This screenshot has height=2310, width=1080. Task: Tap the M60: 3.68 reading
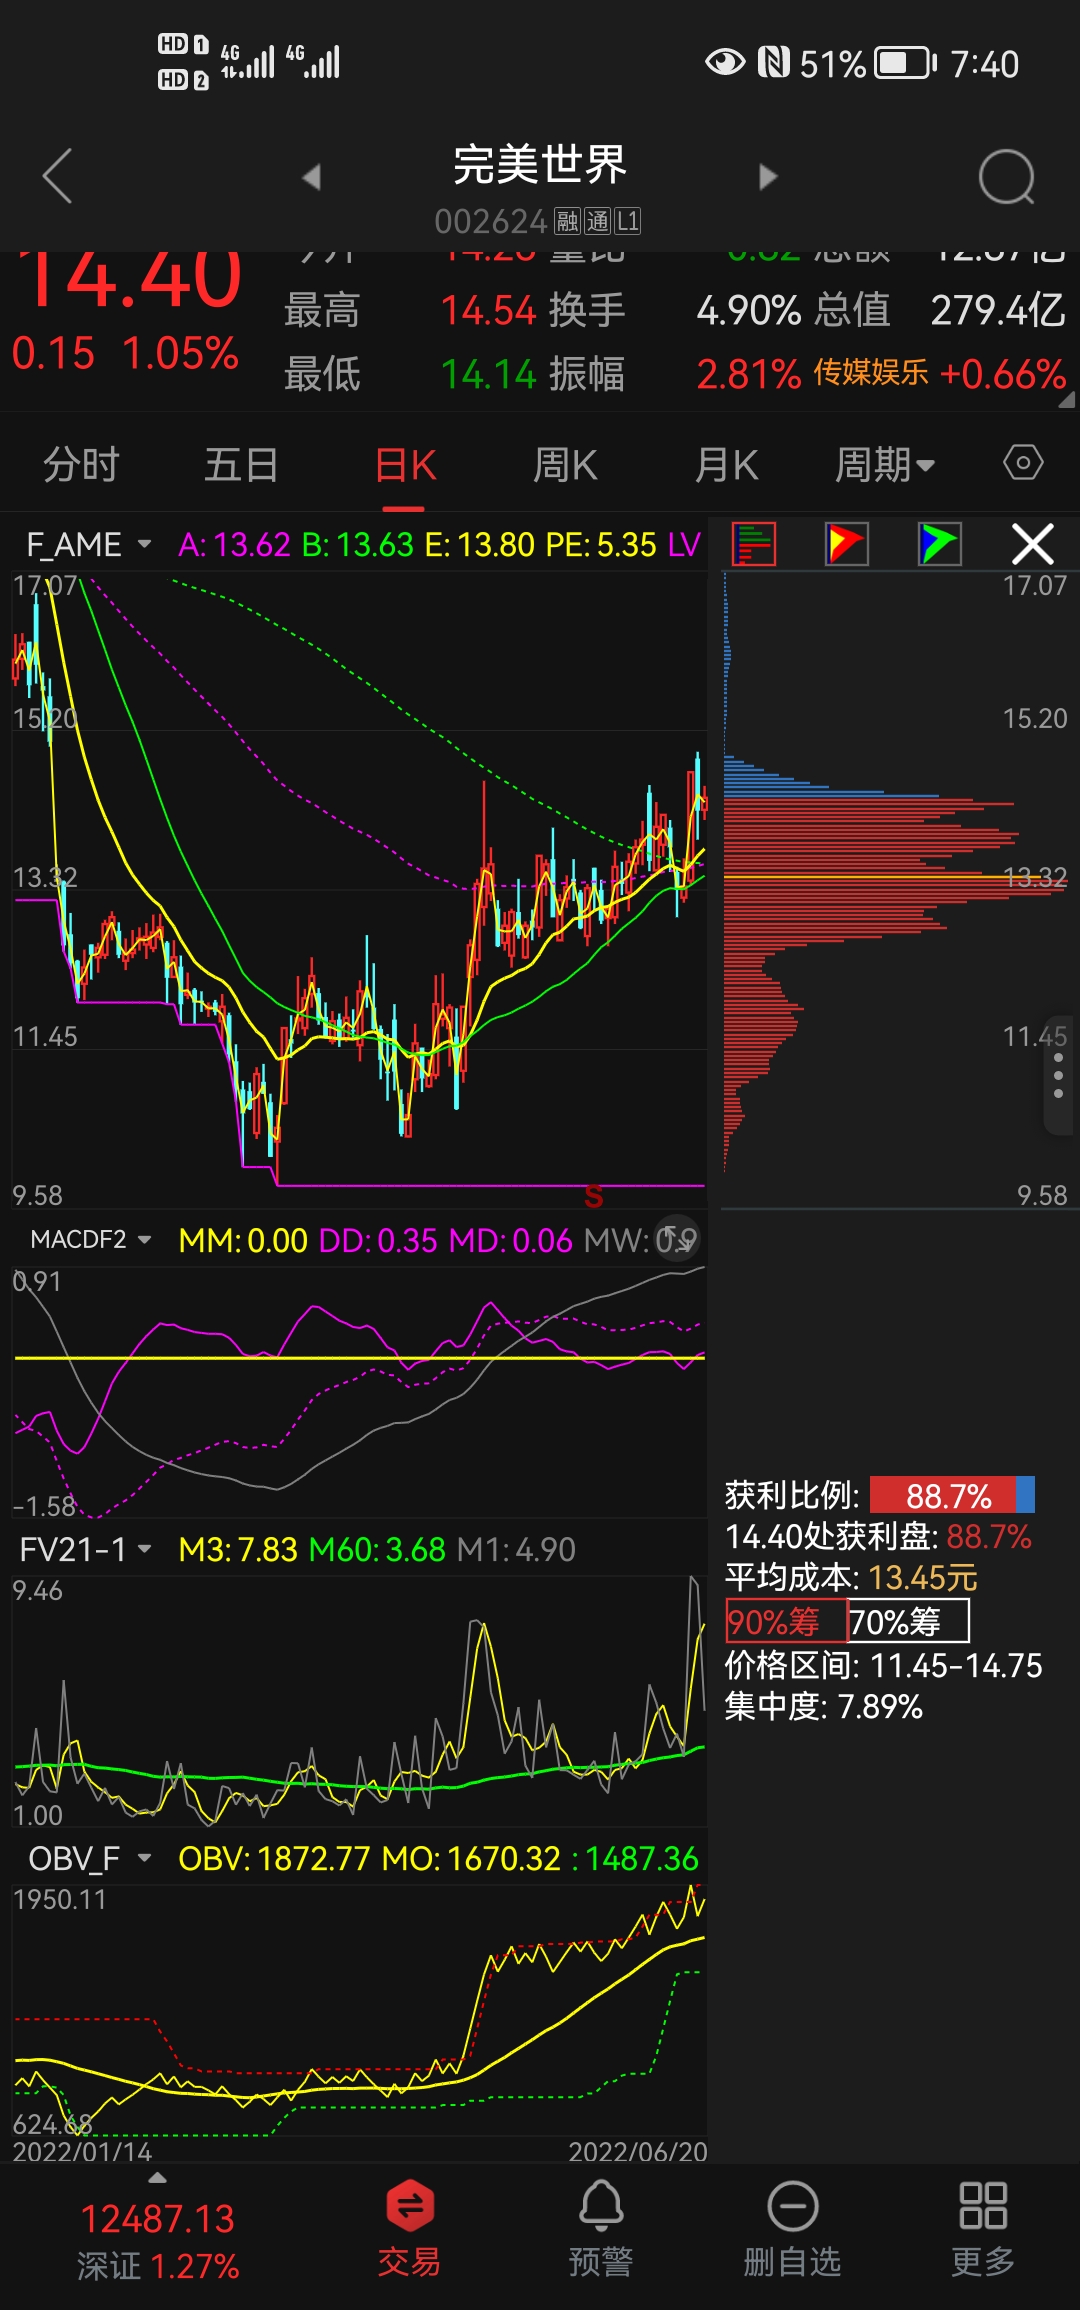377,1550
